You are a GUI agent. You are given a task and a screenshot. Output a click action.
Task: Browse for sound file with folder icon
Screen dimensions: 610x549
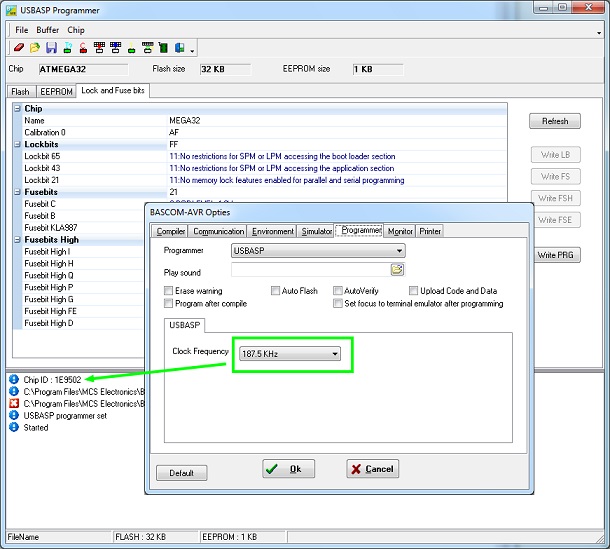tap(397, 269)
